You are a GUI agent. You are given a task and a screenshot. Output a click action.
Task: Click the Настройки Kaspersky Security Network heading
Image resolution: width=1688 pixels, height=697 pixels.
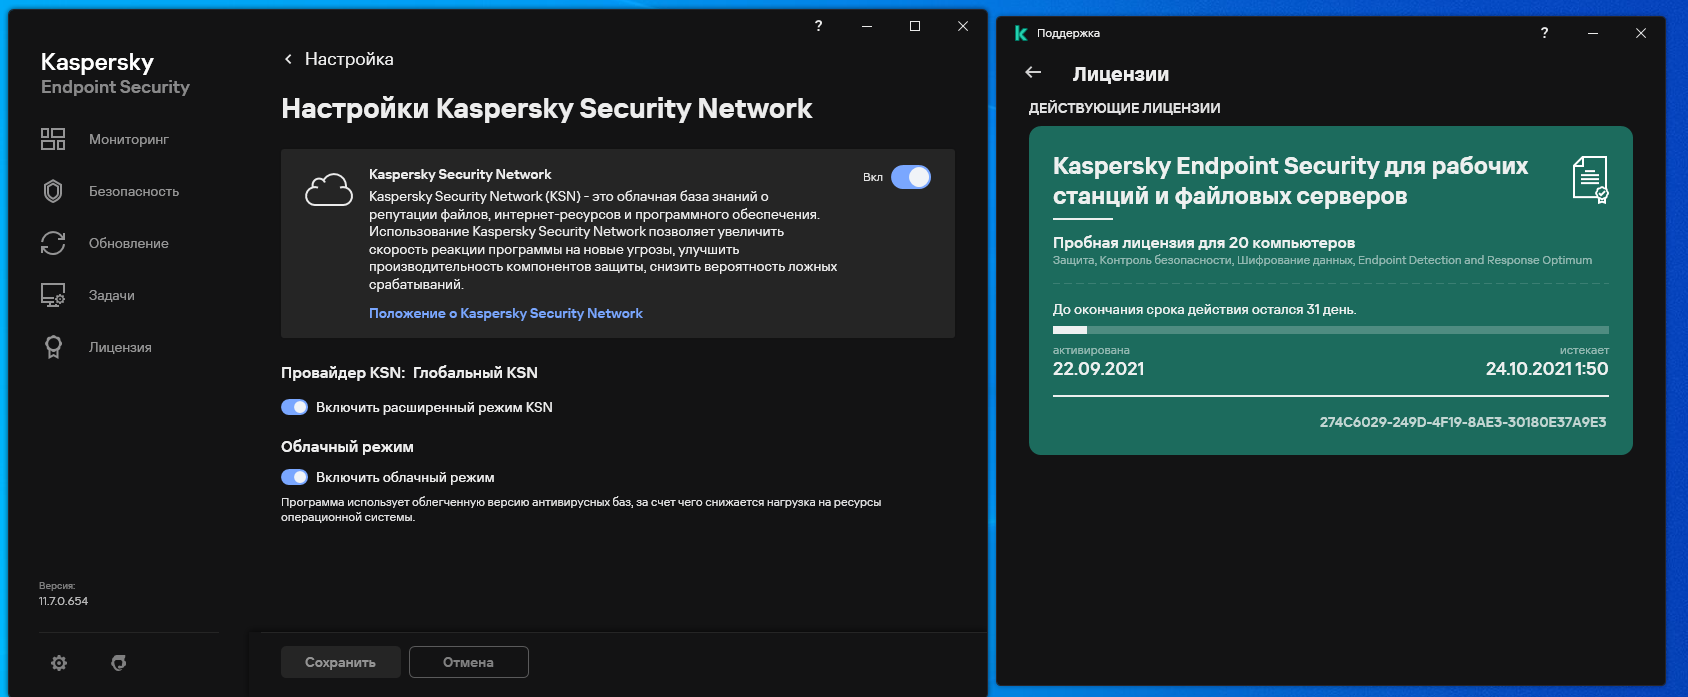pyautogui.click(x=547, y=108)
